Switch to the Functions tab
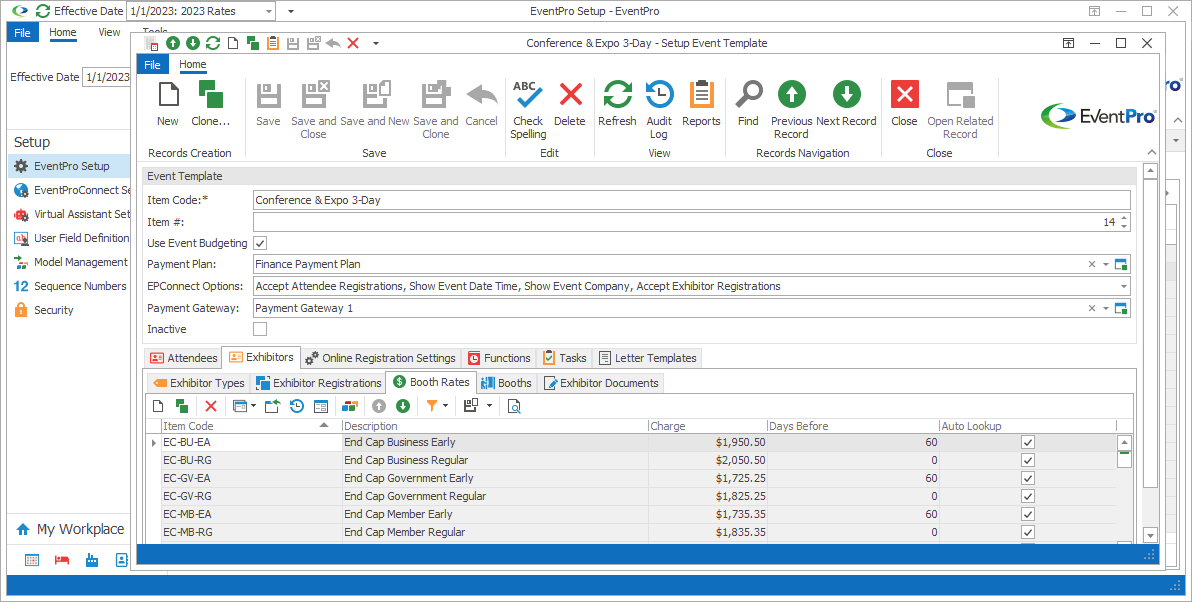This screenshot has width=1192, height=602. pos(499,358)
